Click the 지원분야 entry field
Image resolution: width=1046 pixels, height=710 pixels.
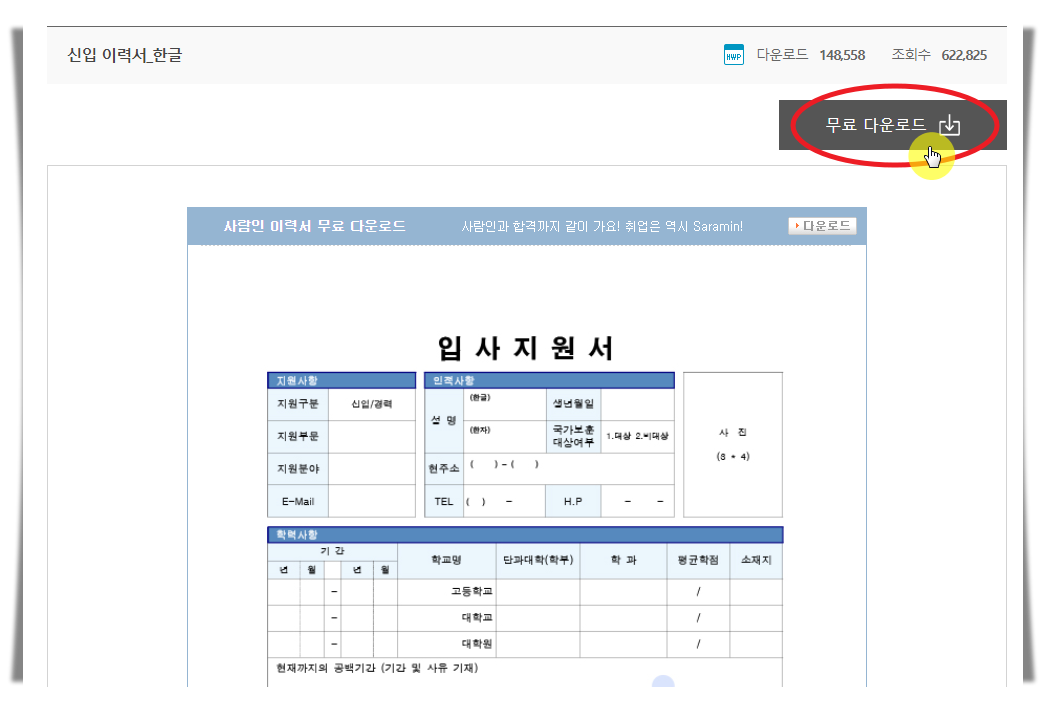point(372,468)
